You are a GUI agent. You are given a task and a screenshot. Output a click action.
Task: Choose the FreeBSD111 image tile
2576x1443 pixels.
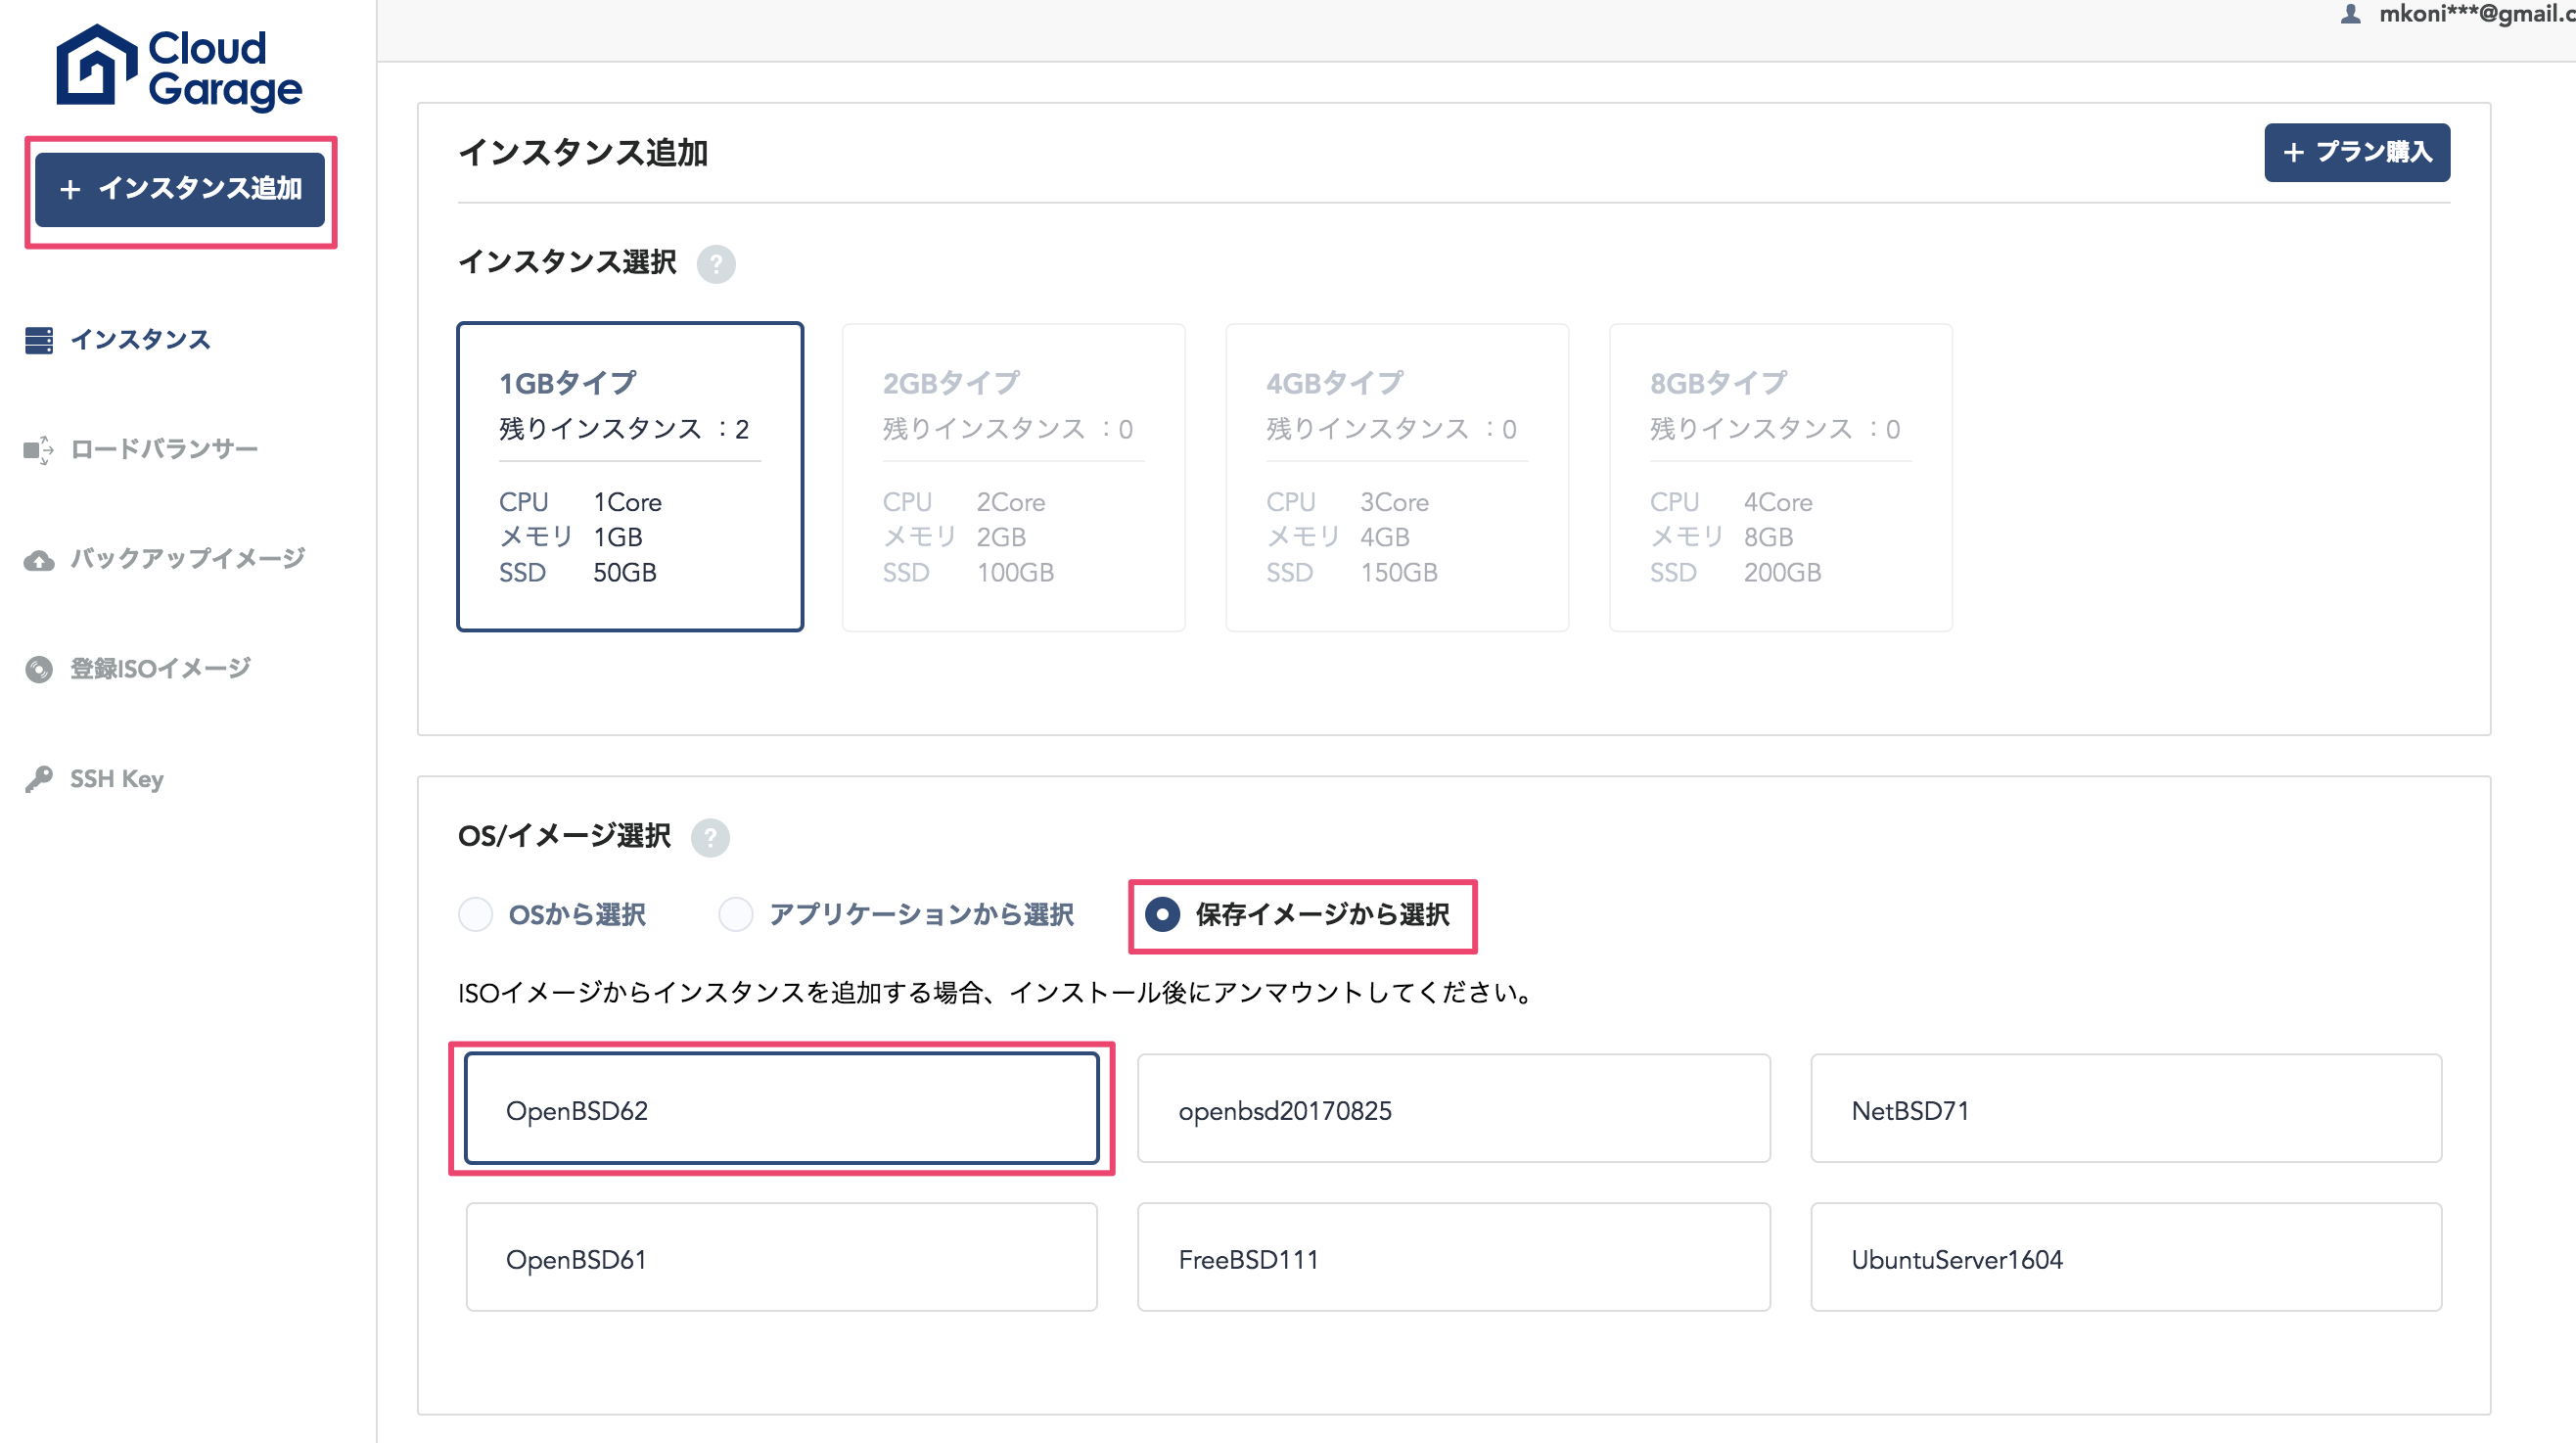[x=1453, y=1258]
